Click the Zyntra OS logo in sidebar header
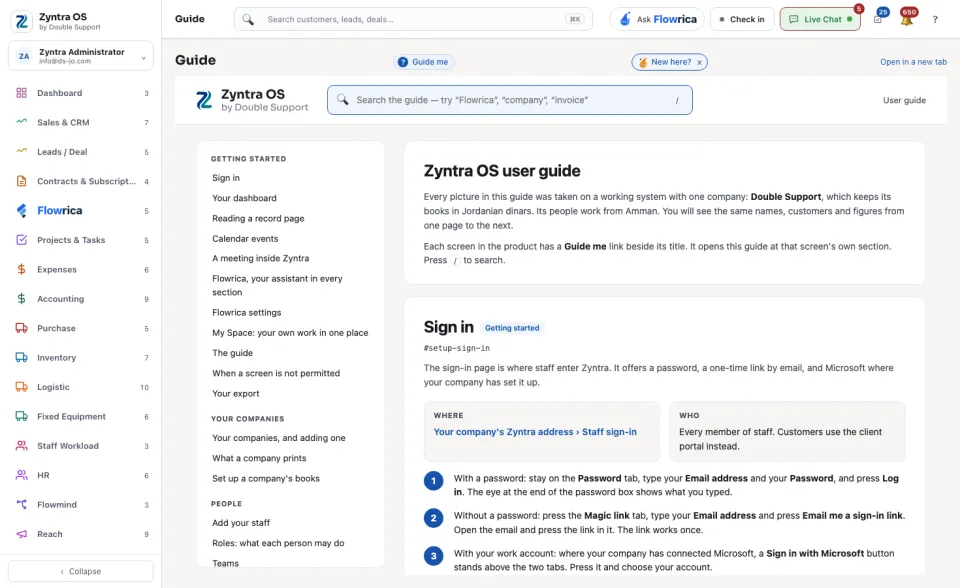960x588 pixels. (x=21, y=21)
